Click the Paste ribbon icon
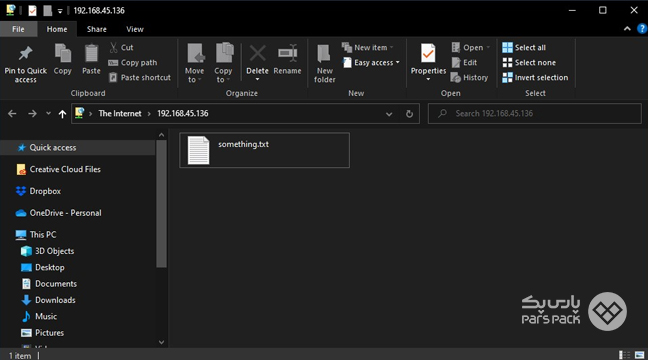Image resolution: width=648 pixels, height=360 pixels. click(x=91, y=54)
